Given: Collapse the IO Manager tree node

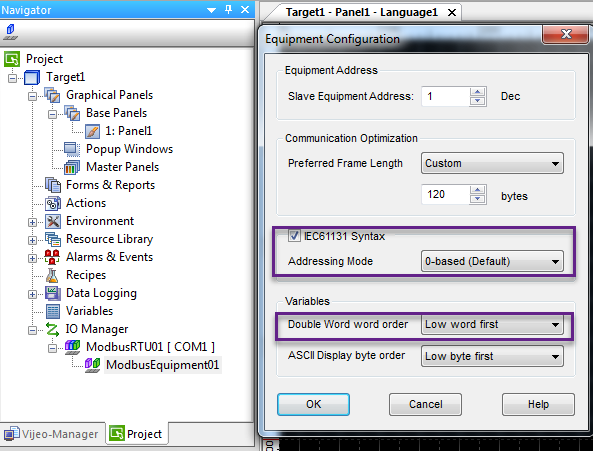Looking at the screenshot, I should click(x=33, y=330).
